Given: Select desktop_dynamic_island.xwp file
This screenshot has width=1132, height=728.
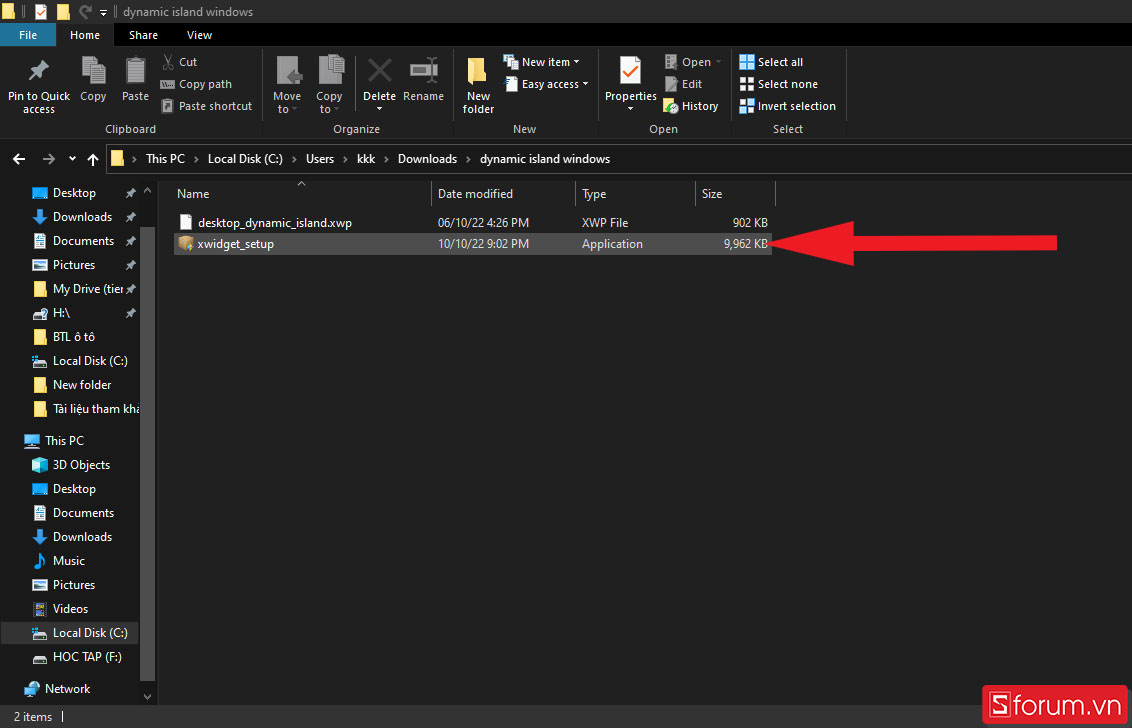Looking at the screenshot, I should click(274, 222).
